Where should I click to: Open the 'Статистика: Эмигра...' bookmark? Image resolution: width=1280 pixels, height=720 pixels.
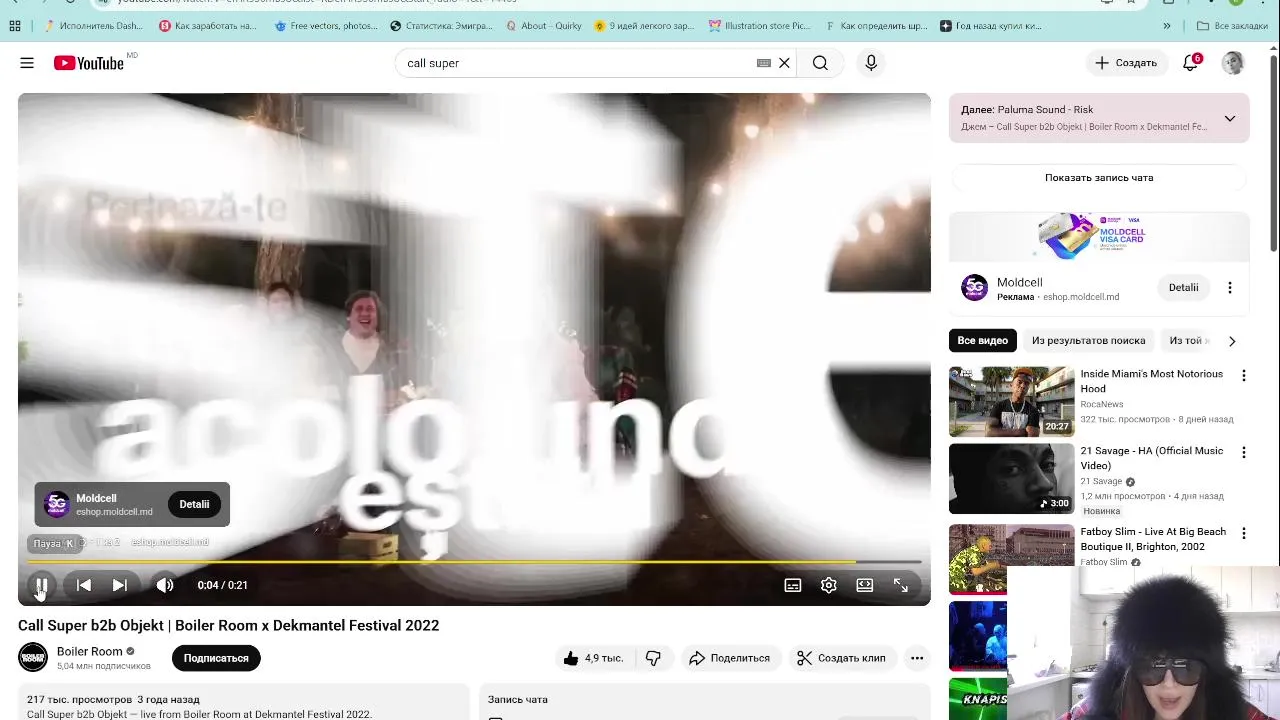(441, 26)
